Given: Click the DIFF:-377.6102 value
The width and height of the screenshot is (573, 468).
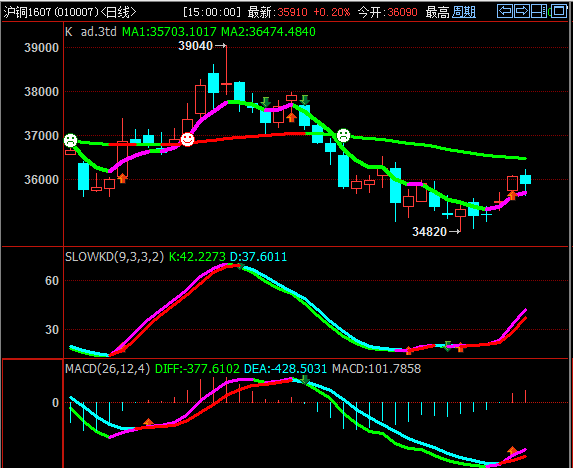Looking at the screenshot, I should click(197, 369).
